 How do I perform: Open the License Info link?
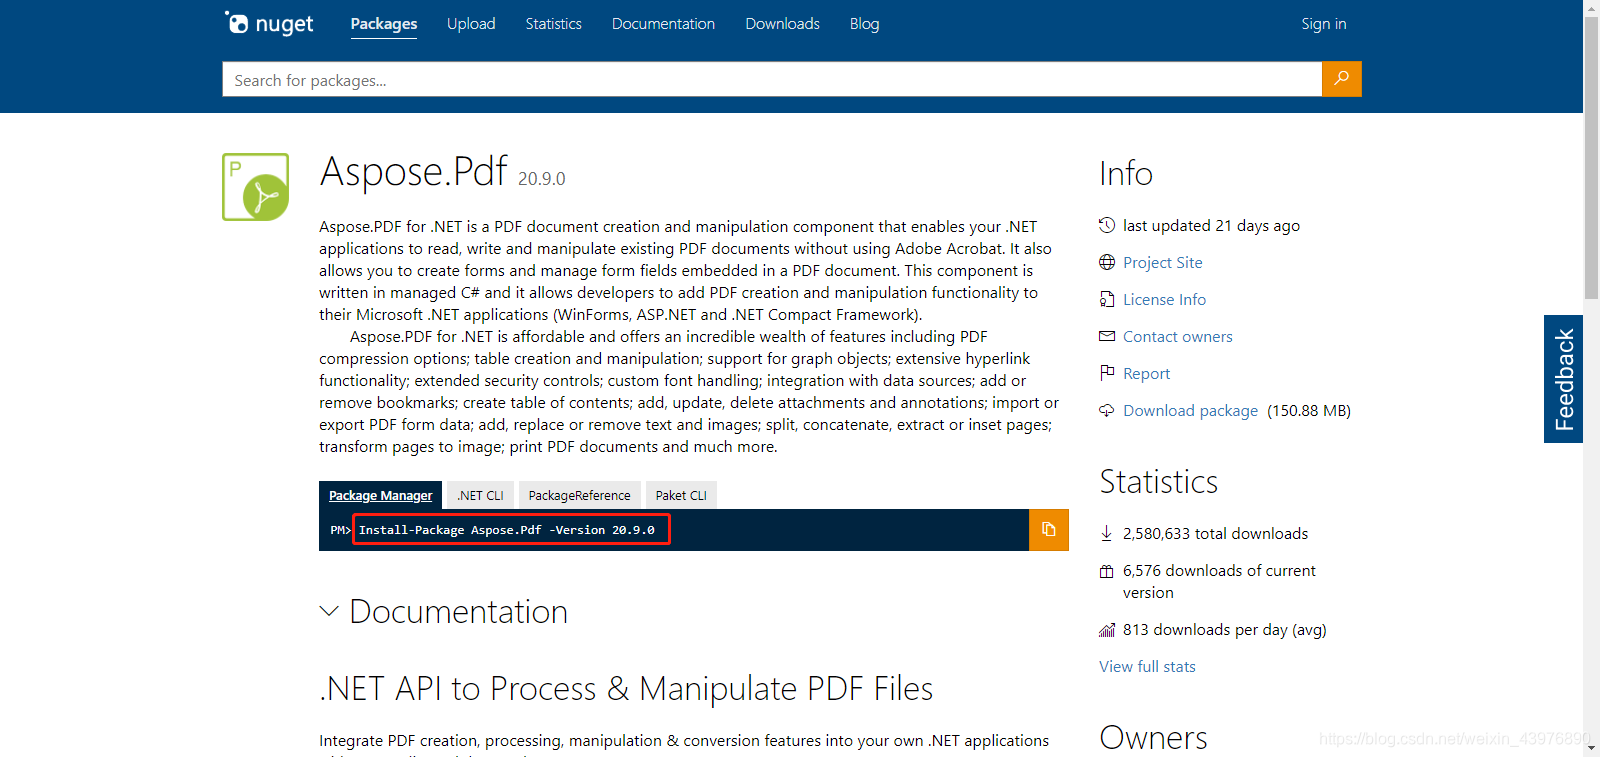coord(1164,299)
